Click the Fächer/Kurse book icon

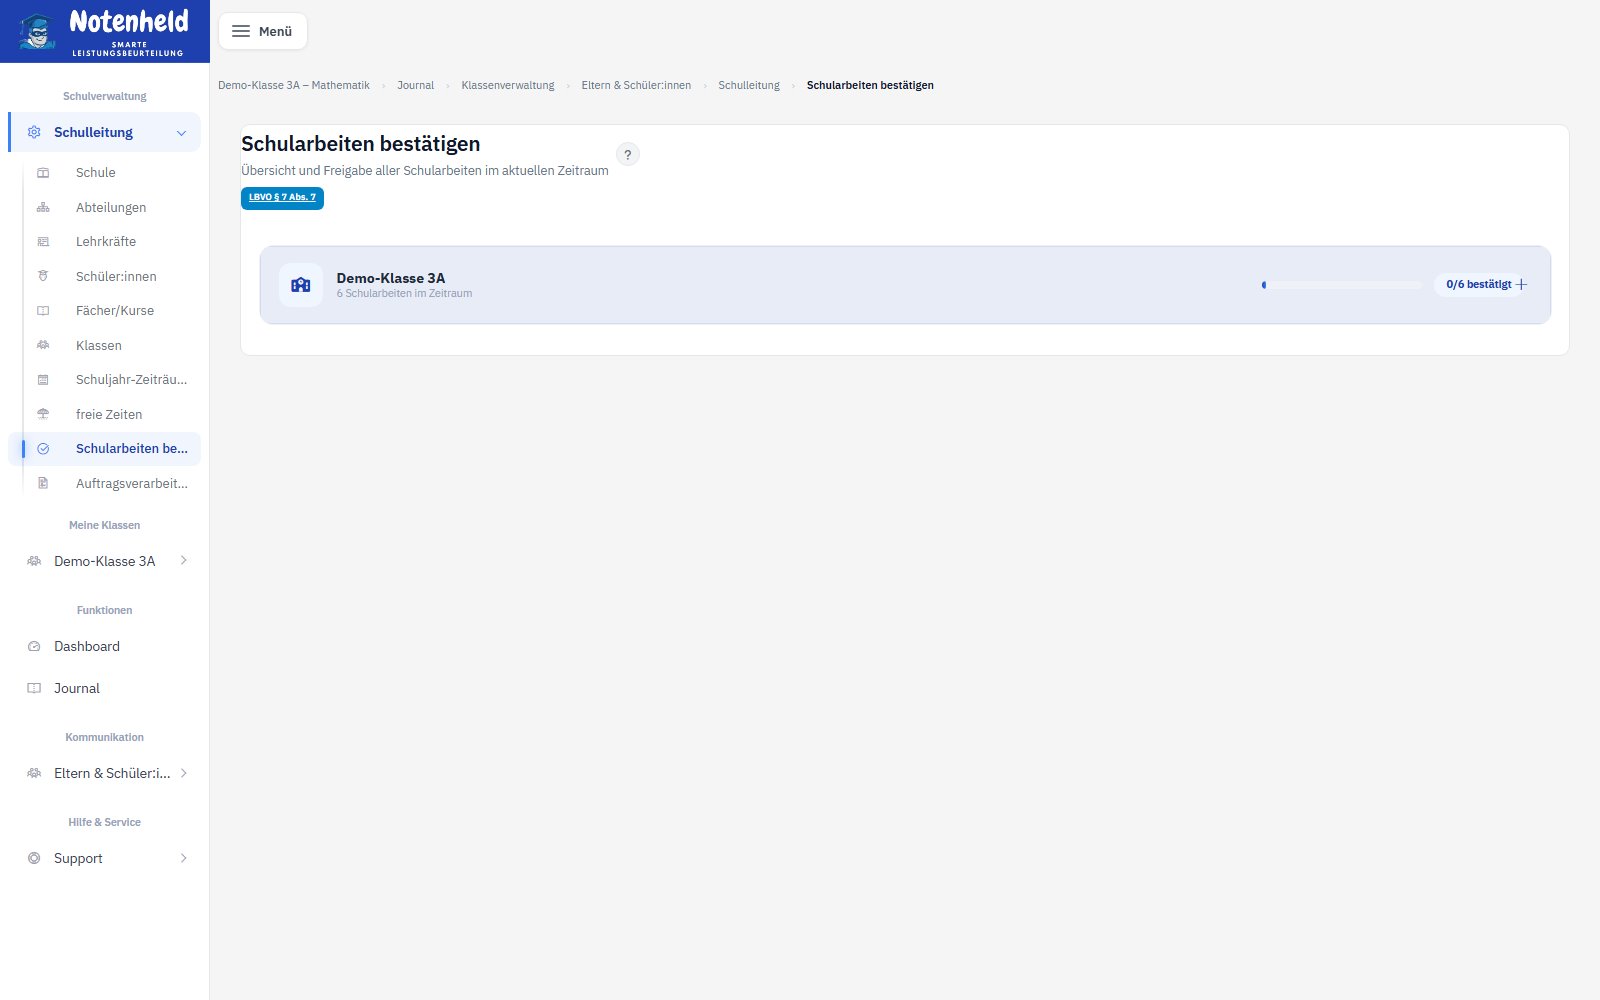pos(43,311)
